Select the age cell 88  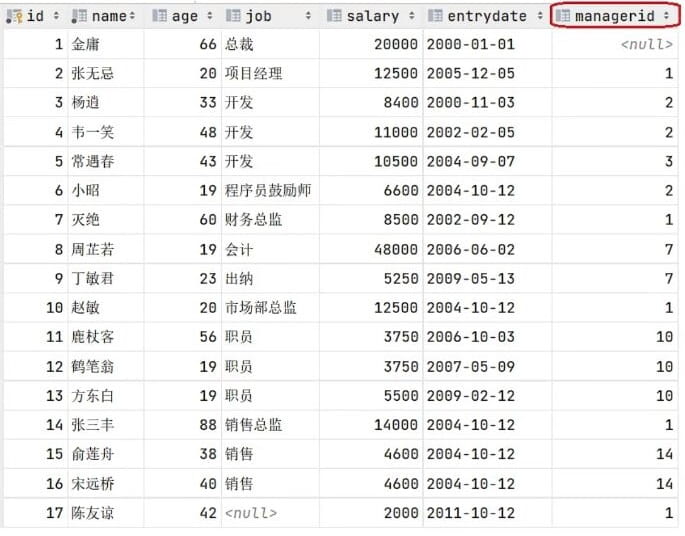(208, 425)
